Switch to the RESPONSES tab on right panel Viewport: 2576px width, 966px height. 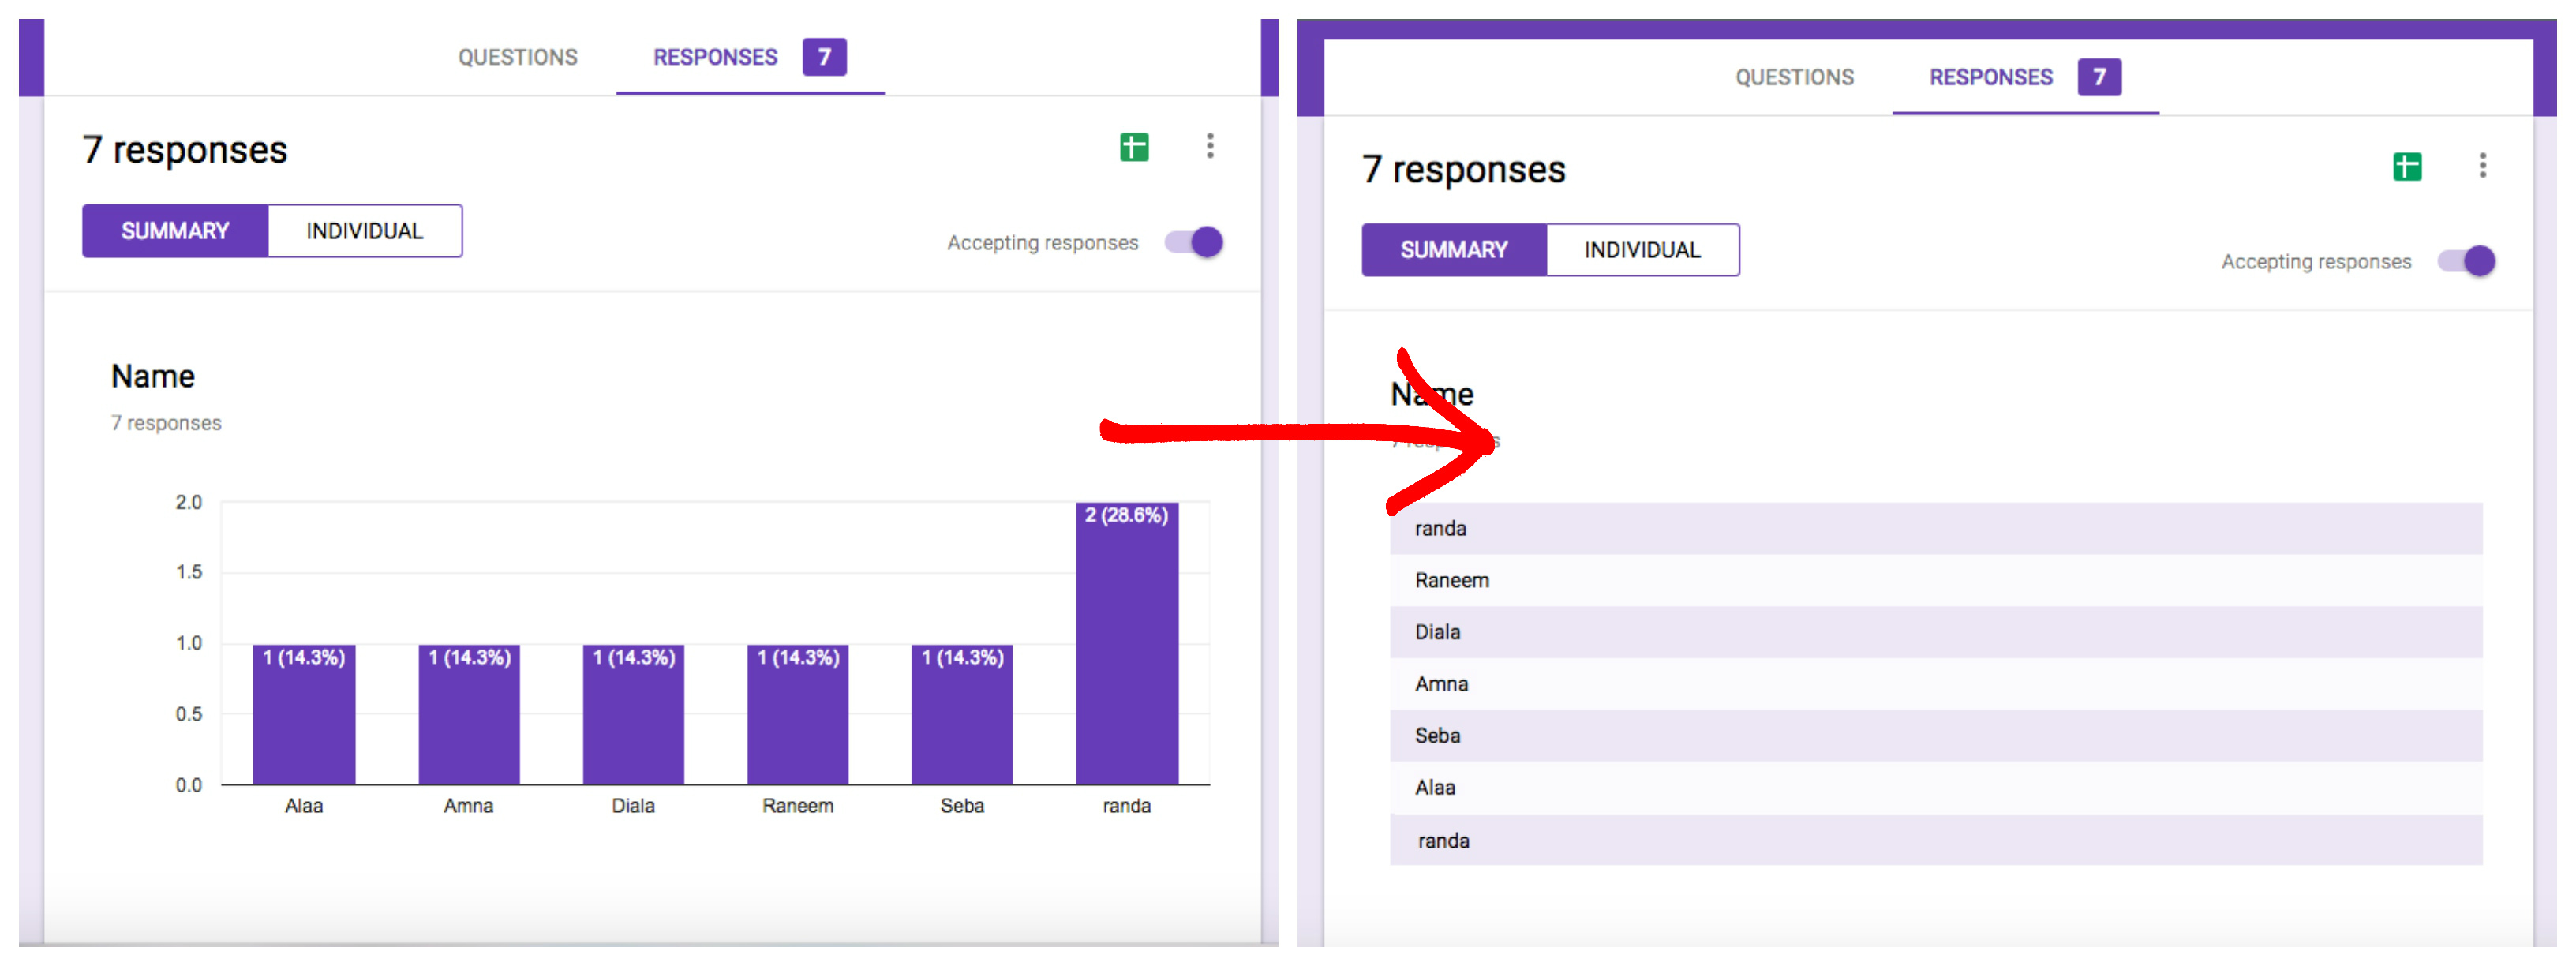[x=1988, y=77]
